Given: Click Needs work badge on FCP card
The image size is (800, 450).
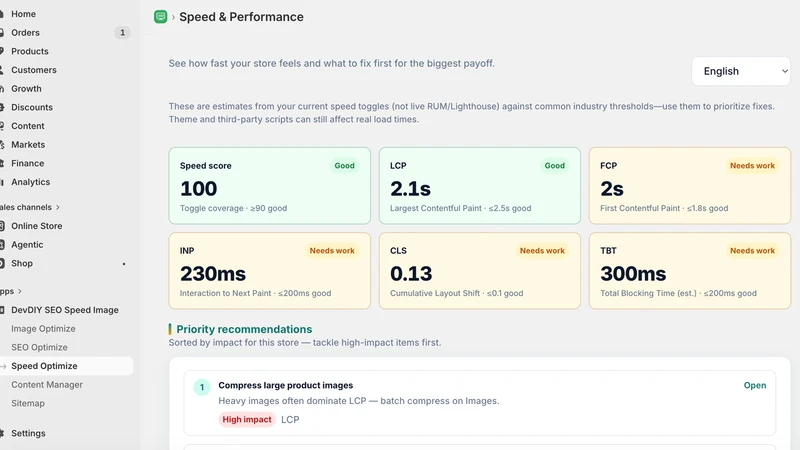Looking at the screenshot, I should [752, 166].
